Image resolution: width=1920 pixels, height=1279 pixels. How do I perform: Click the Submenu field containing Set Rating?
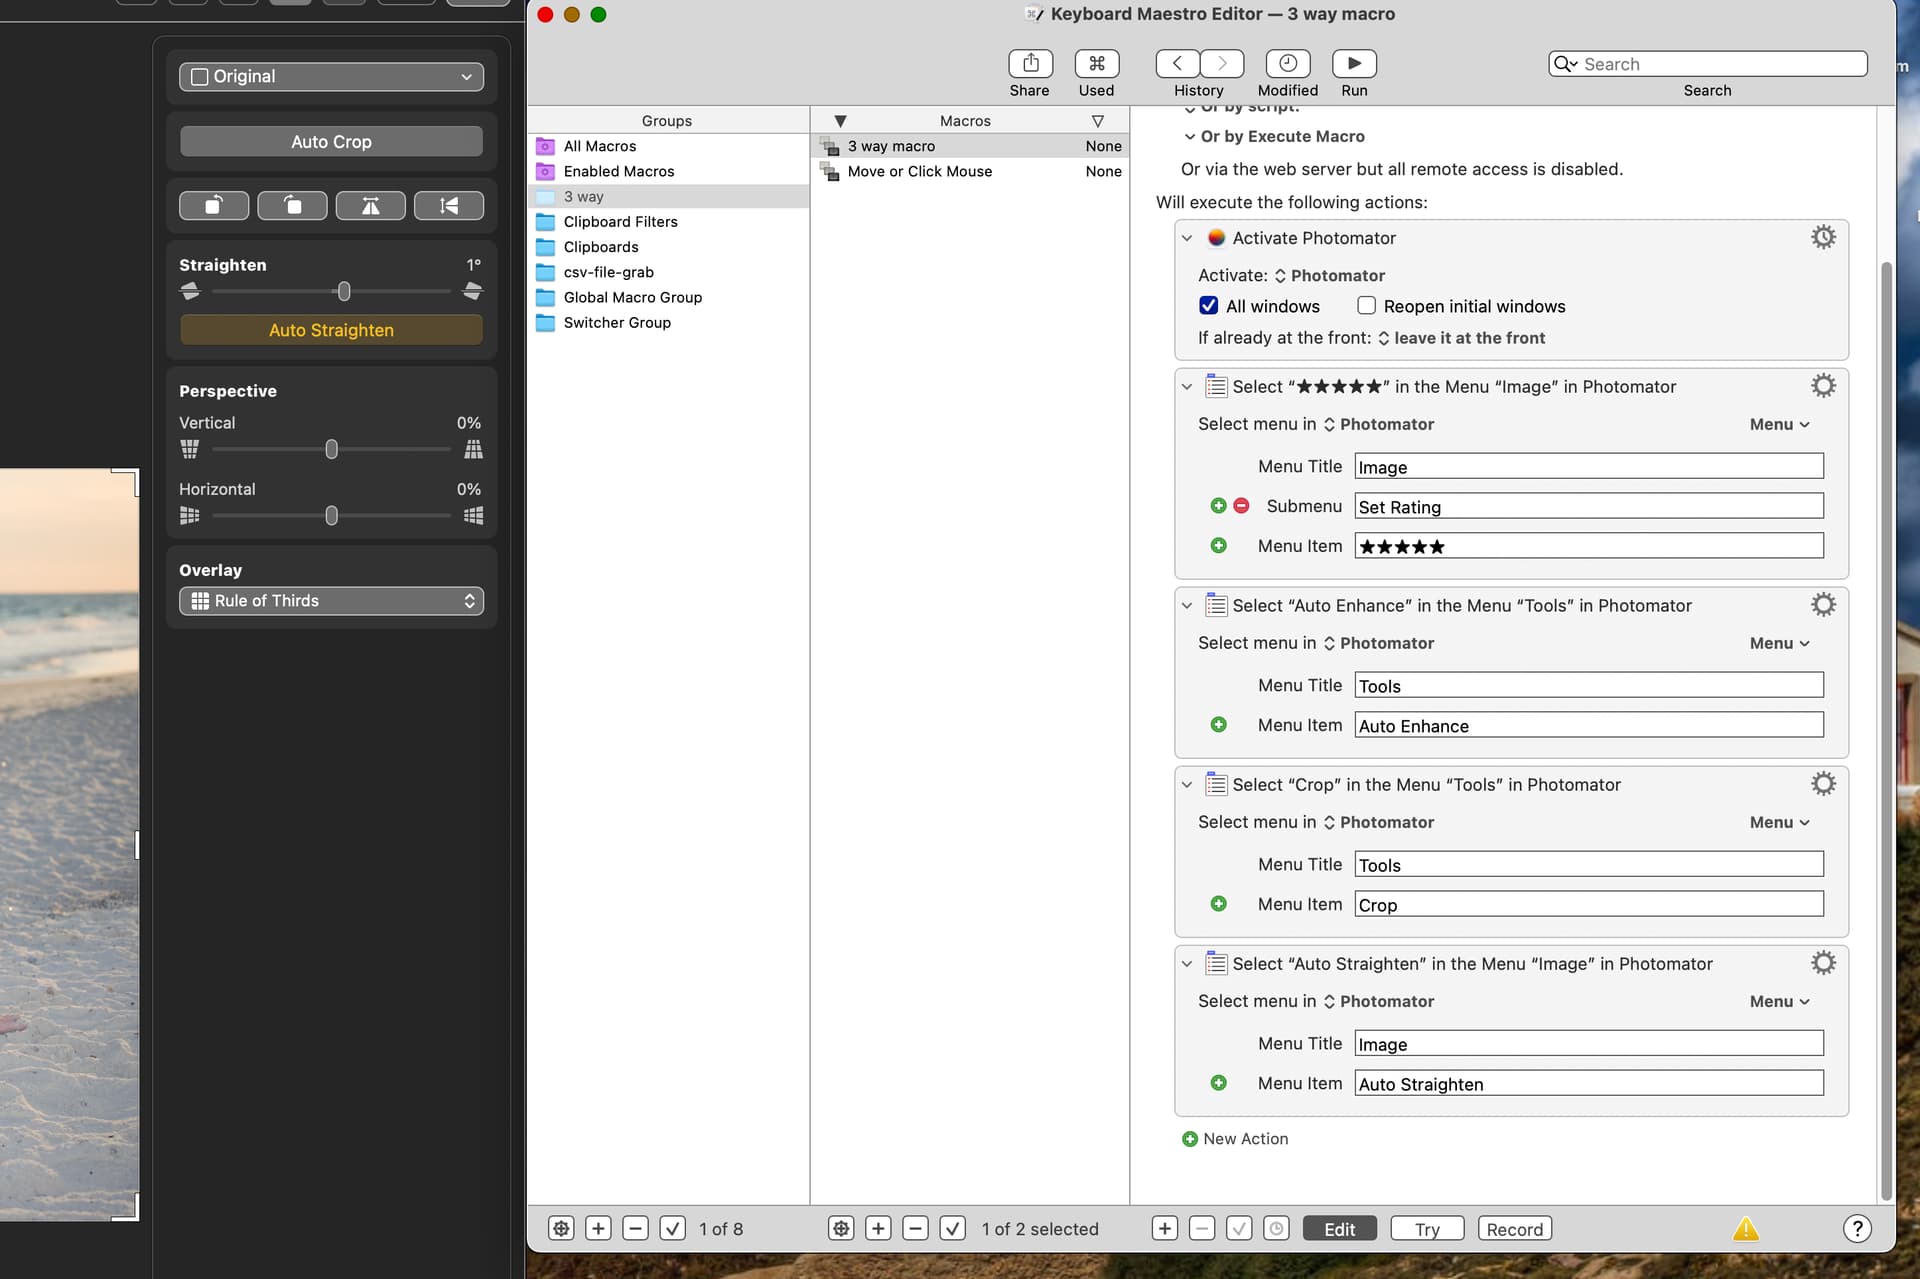click(x=1589, y=506)
